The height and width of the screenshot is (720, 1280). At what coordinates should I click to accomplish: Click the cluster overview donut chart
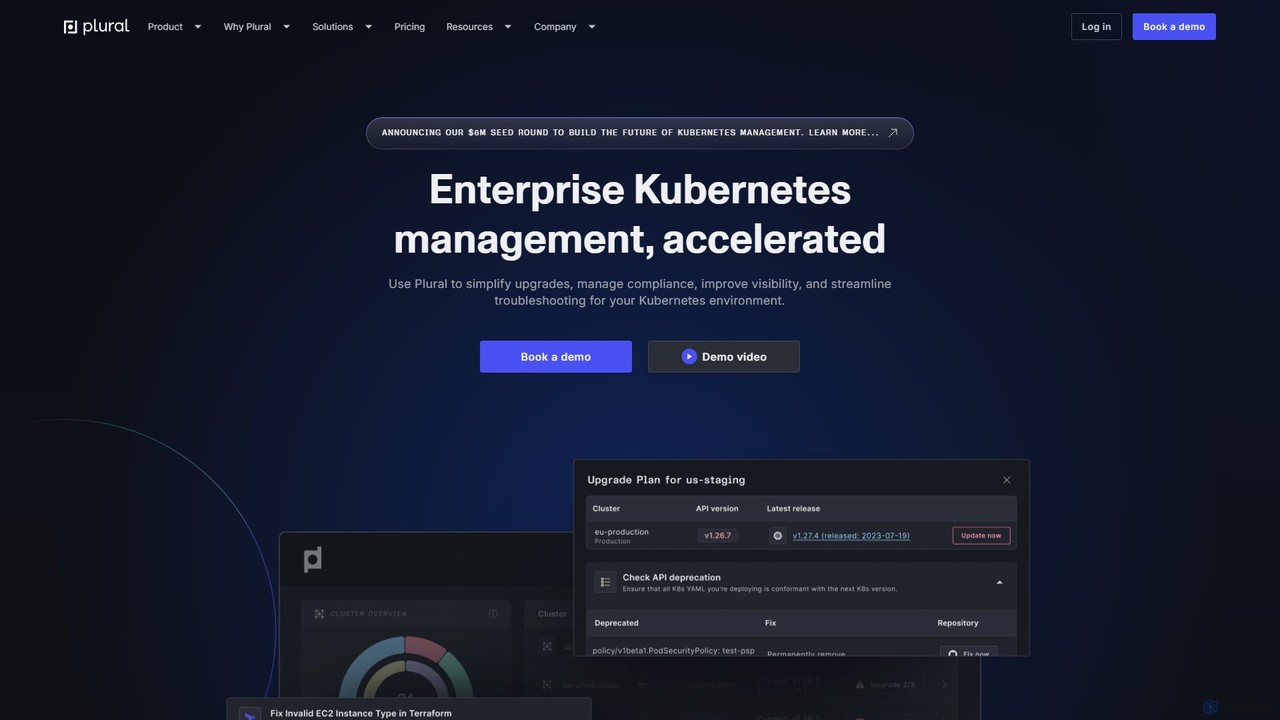(405, 668)
